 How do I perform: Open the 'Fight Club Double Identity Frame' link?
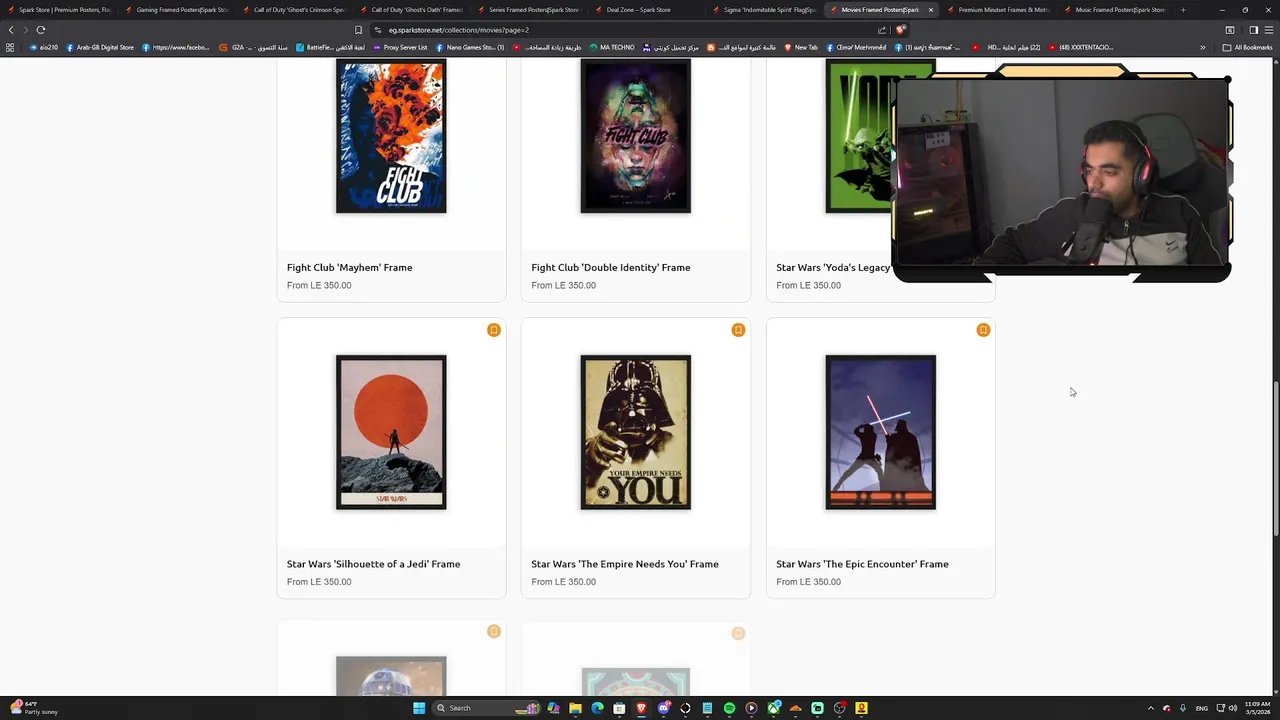(x=610, y=267)
